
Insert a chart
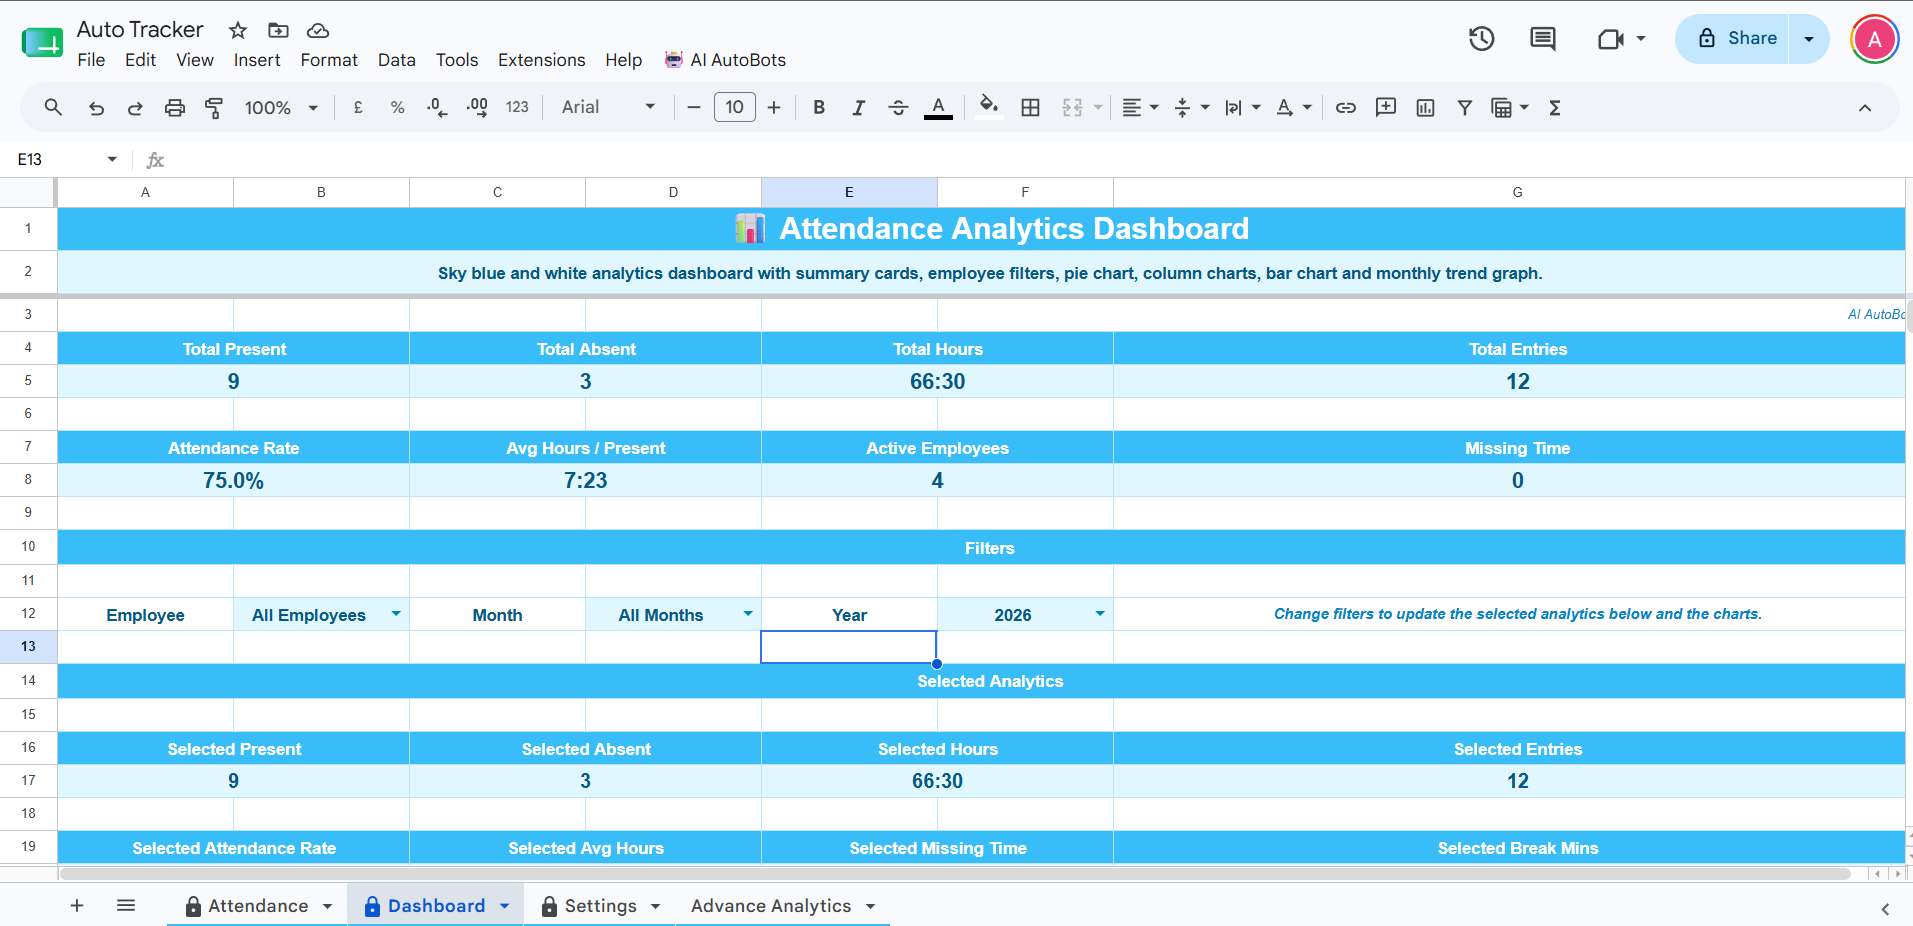tap(1425, 107)
